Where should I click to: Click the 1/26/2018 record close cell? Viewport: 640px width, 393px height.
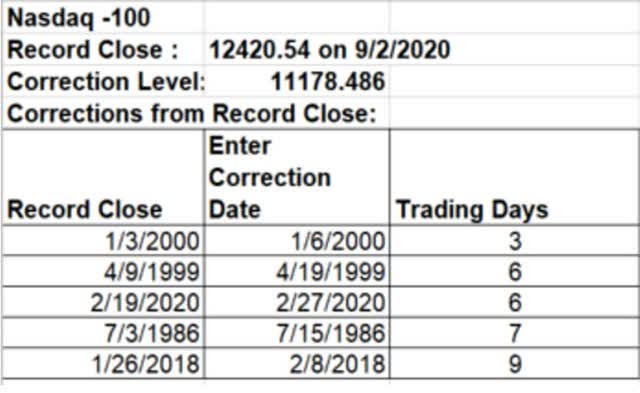[x=103, y=364]
